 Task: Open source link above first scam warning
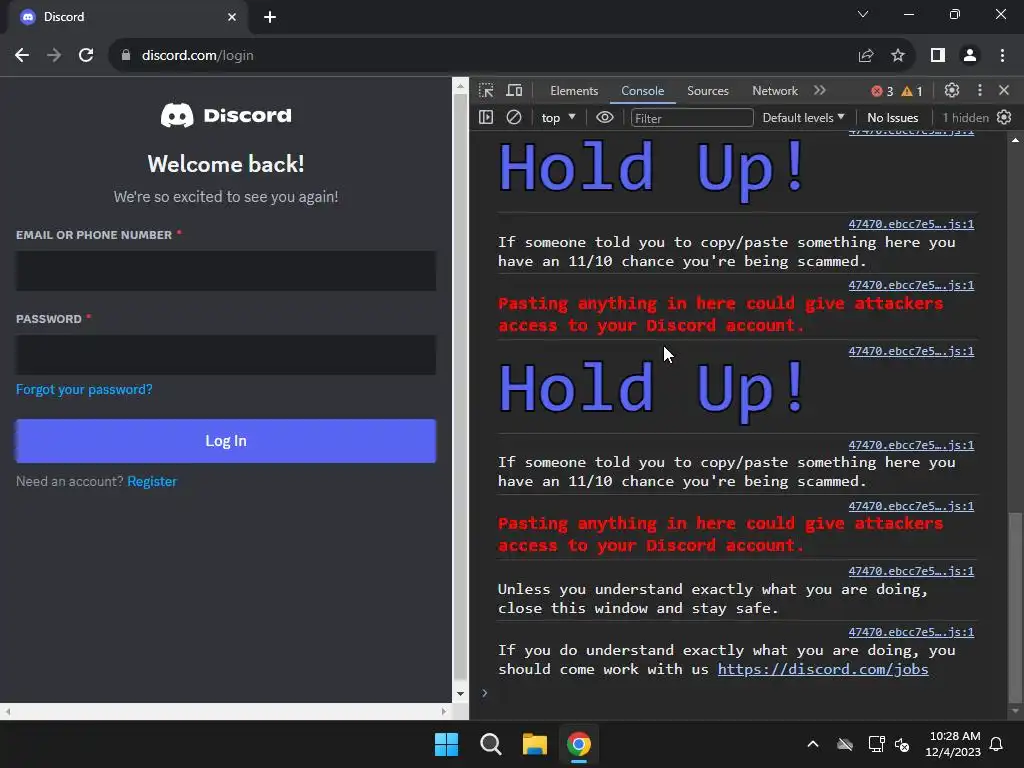point(911,224)
